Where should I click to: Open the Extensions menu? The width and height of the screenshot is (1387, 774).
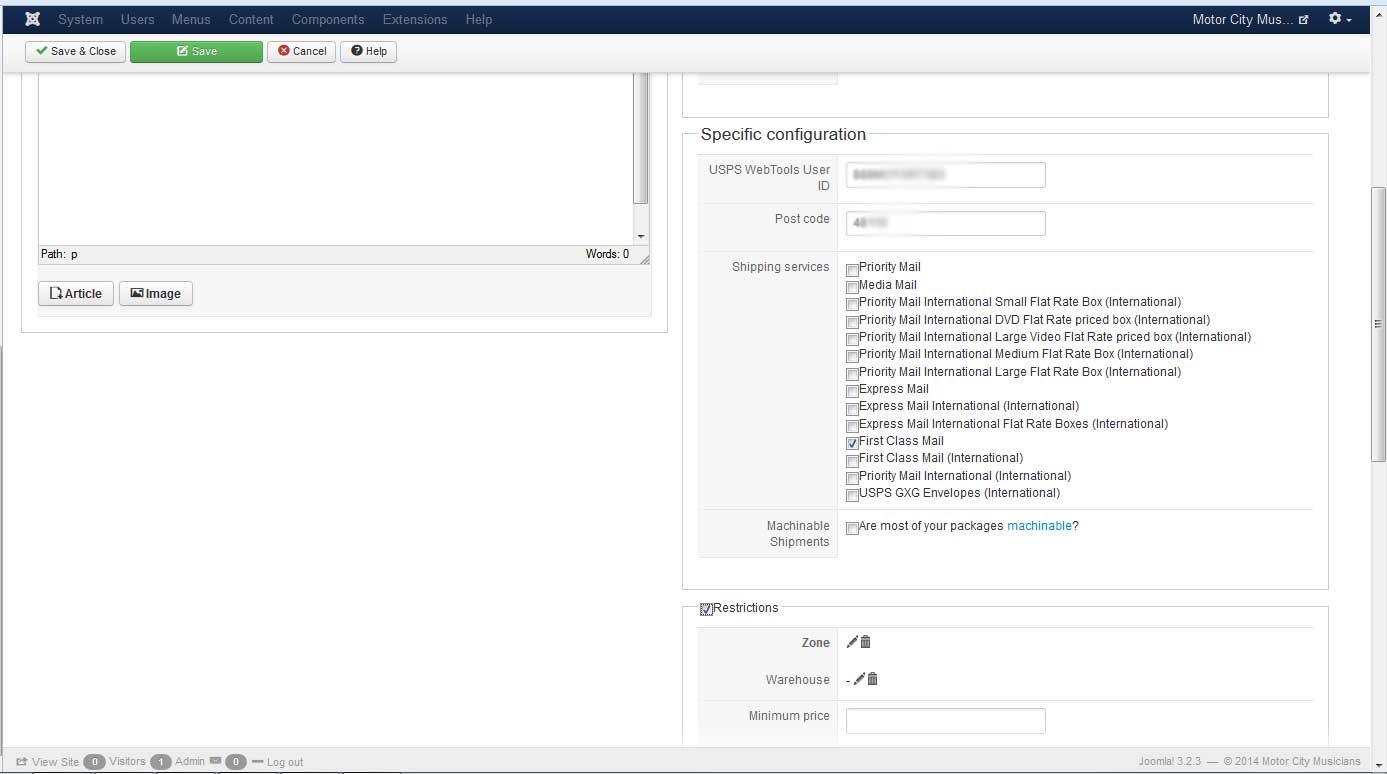coord(415,19)
